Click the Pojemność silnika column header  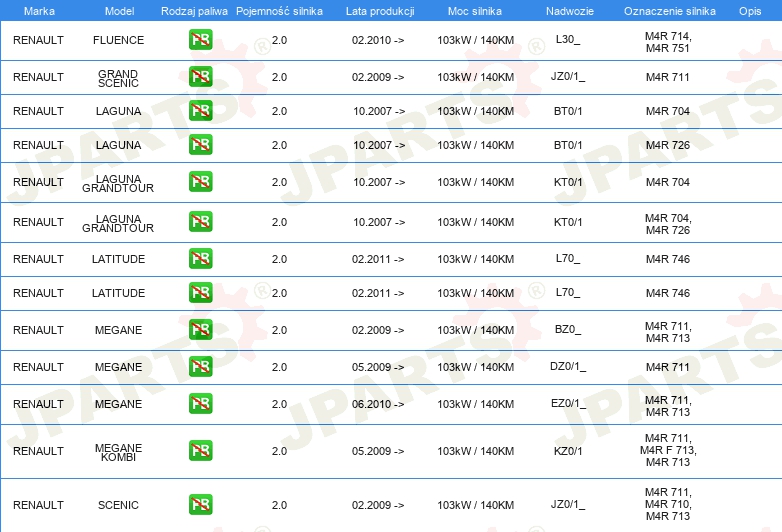[279, 11]
